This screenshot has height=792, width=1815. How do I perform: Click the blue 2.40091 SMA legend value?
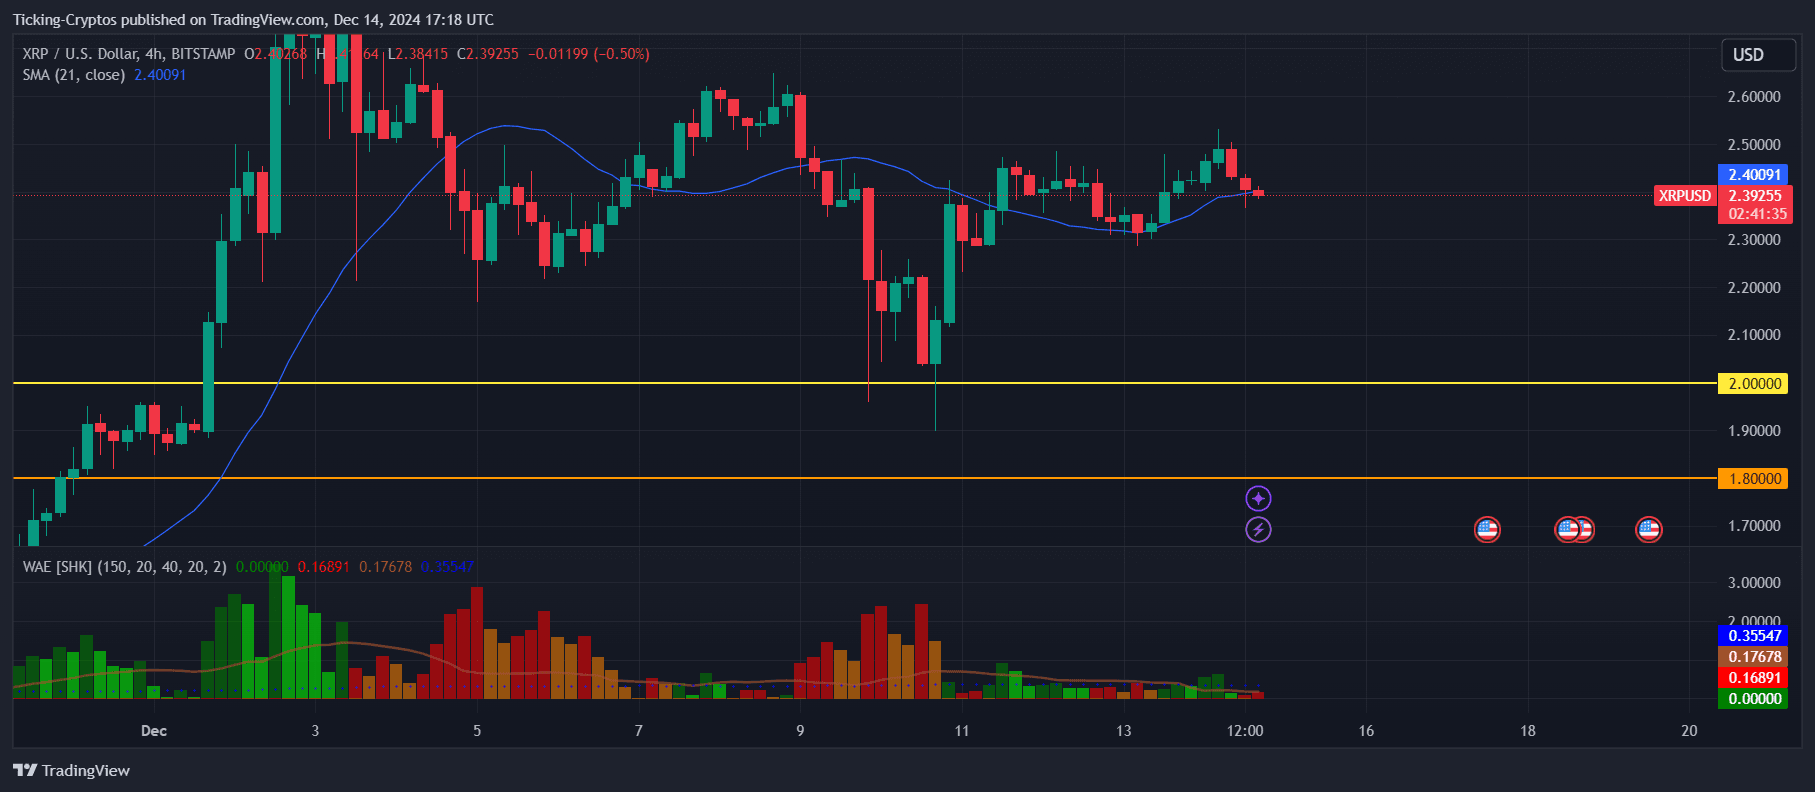click(x=160, y=75)
